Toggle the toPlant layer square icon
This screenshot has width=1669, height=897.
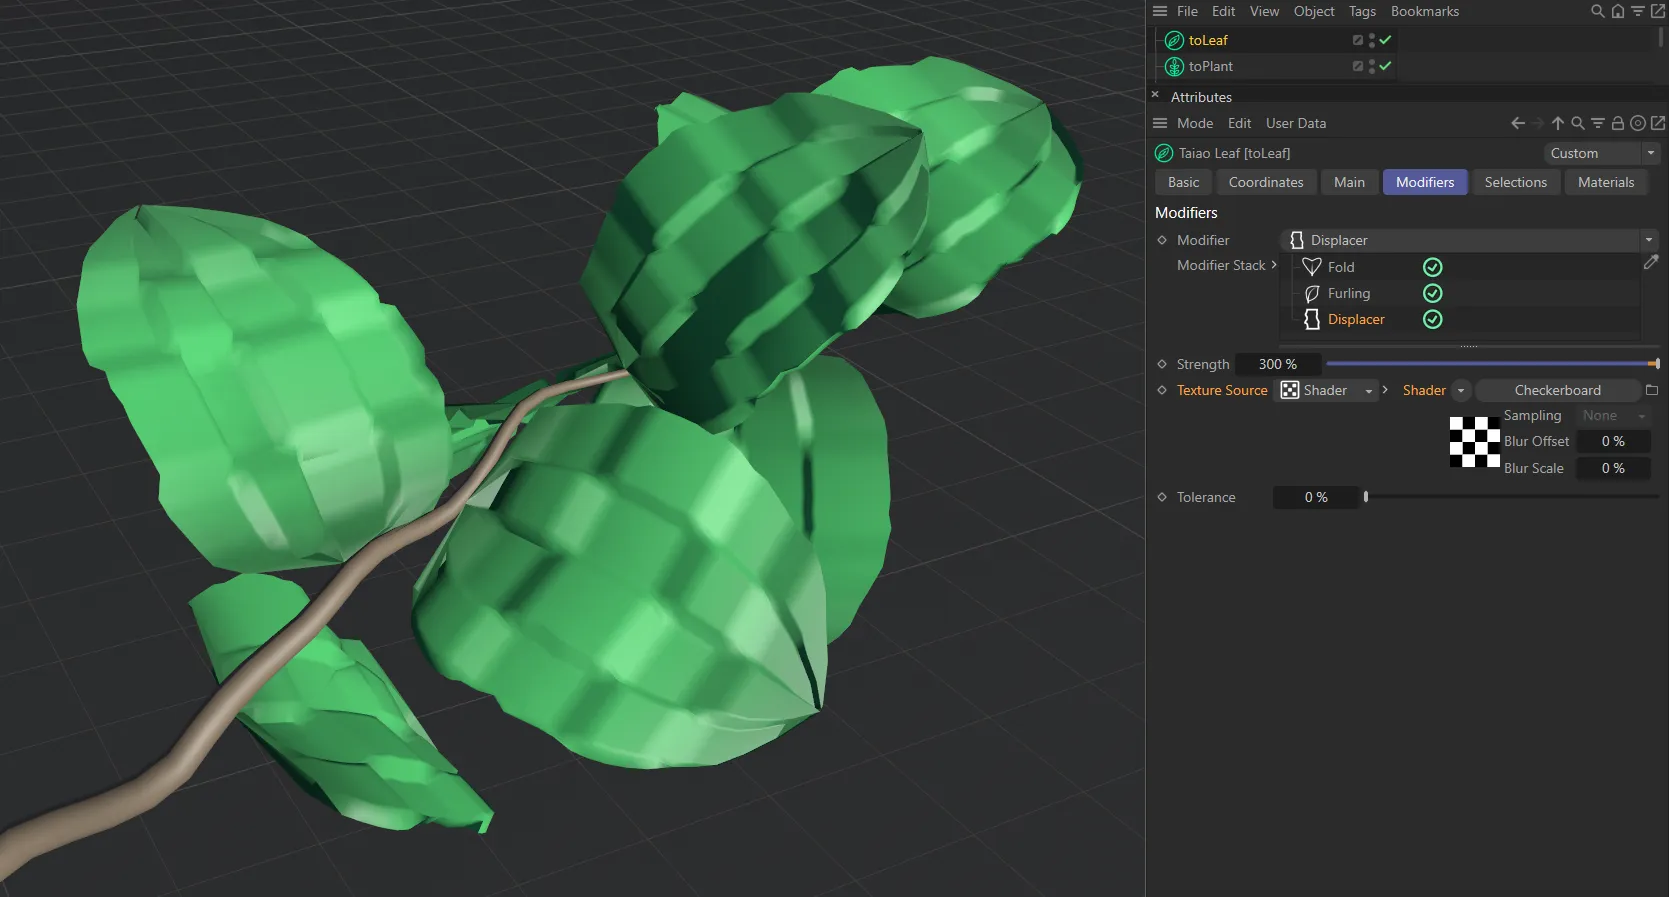point(1358,66)
